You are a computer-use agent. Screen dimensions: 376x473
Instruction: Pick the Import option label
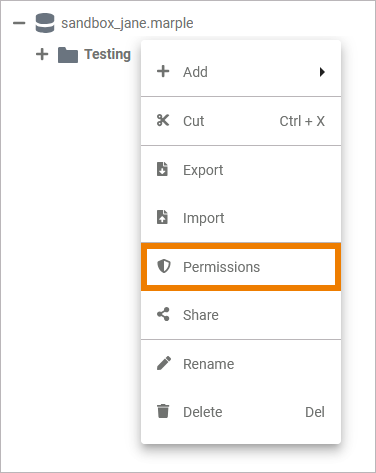(x=203, y=219)
